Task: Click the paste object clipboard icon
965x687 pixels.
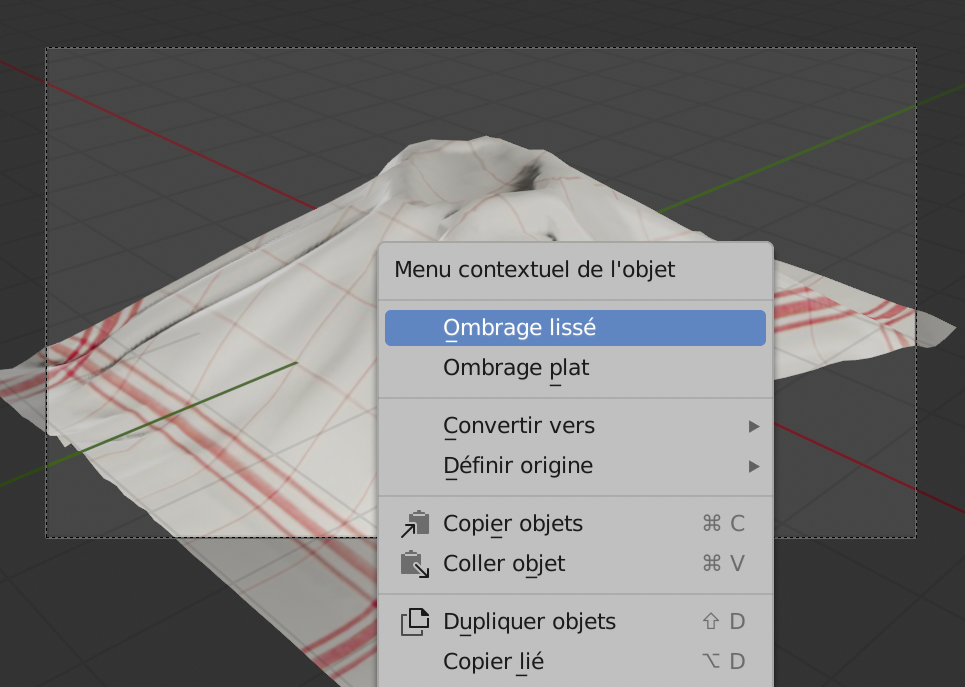Action: click(x=414, y=564)
